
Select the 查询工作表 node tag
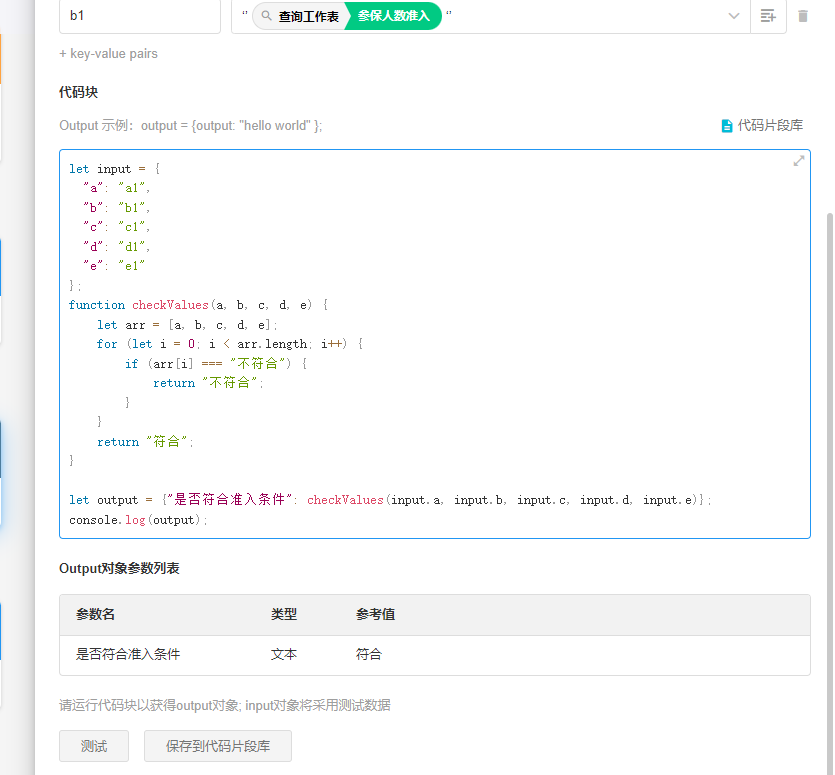coord(308,16)
